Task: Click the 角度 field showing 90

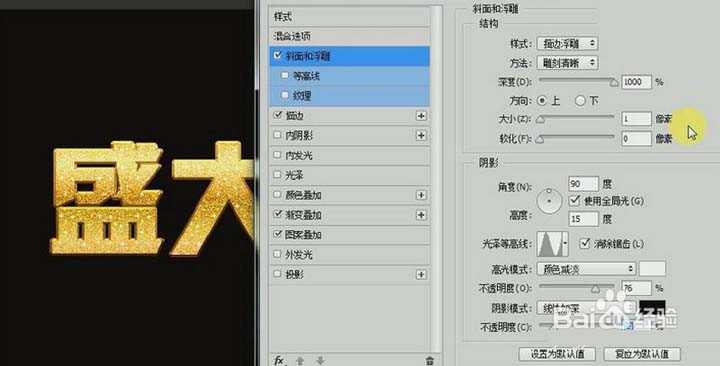Action: (583, 184)
